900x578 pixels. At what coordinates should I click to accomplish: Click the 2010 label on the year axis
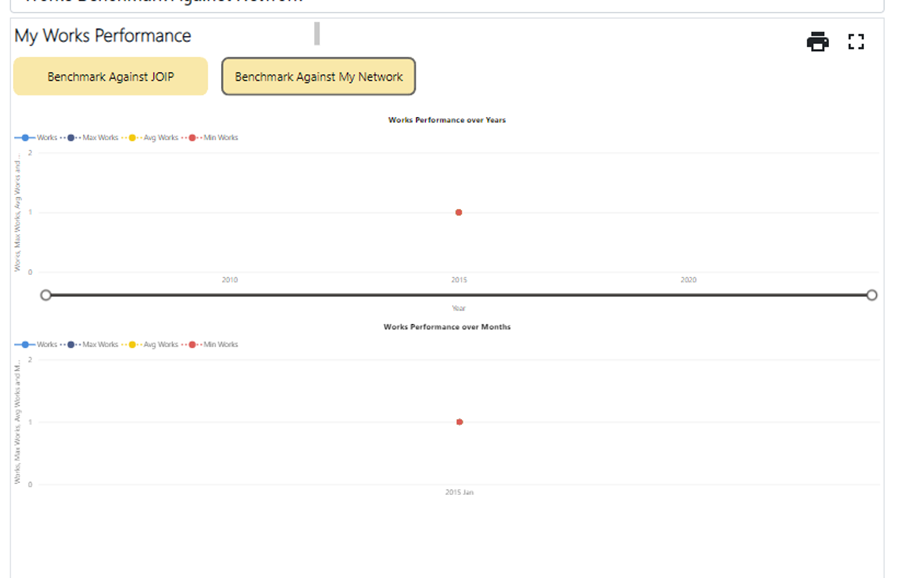[230, 280]
